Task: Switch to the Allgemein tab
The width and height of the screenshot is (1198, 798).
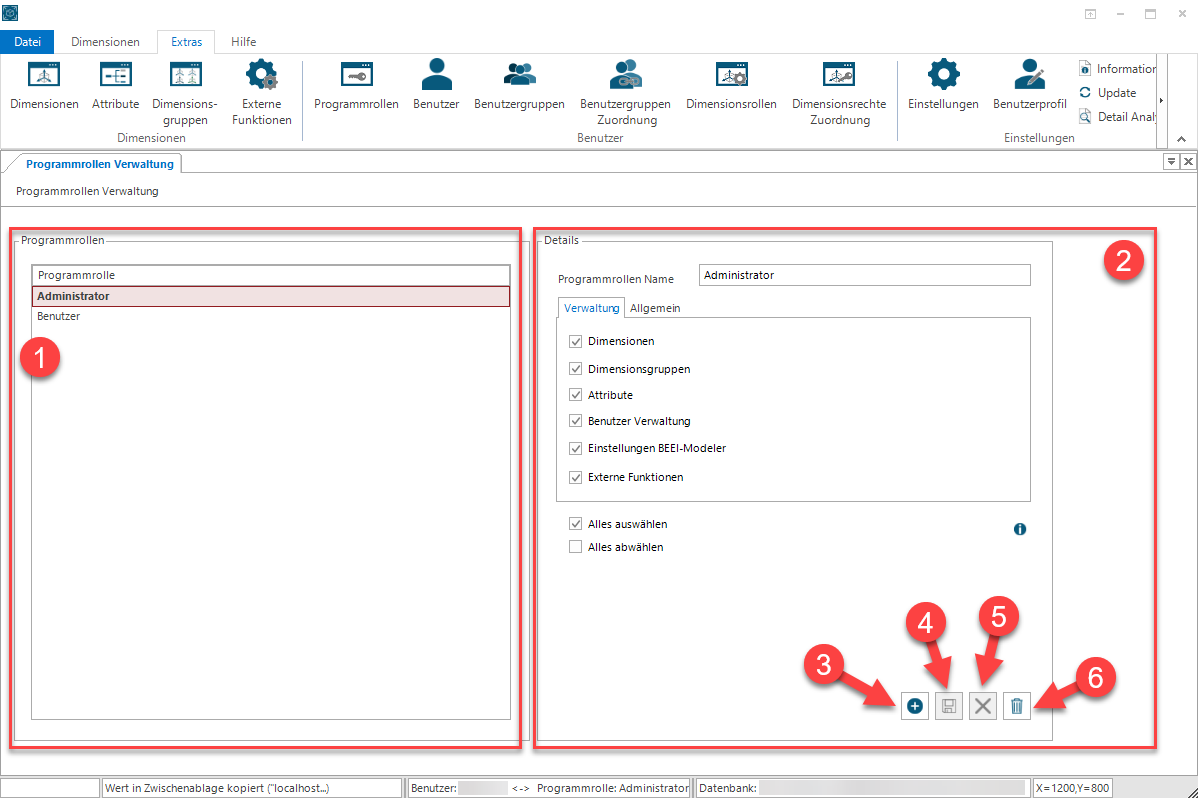Action: coord(655,308)
